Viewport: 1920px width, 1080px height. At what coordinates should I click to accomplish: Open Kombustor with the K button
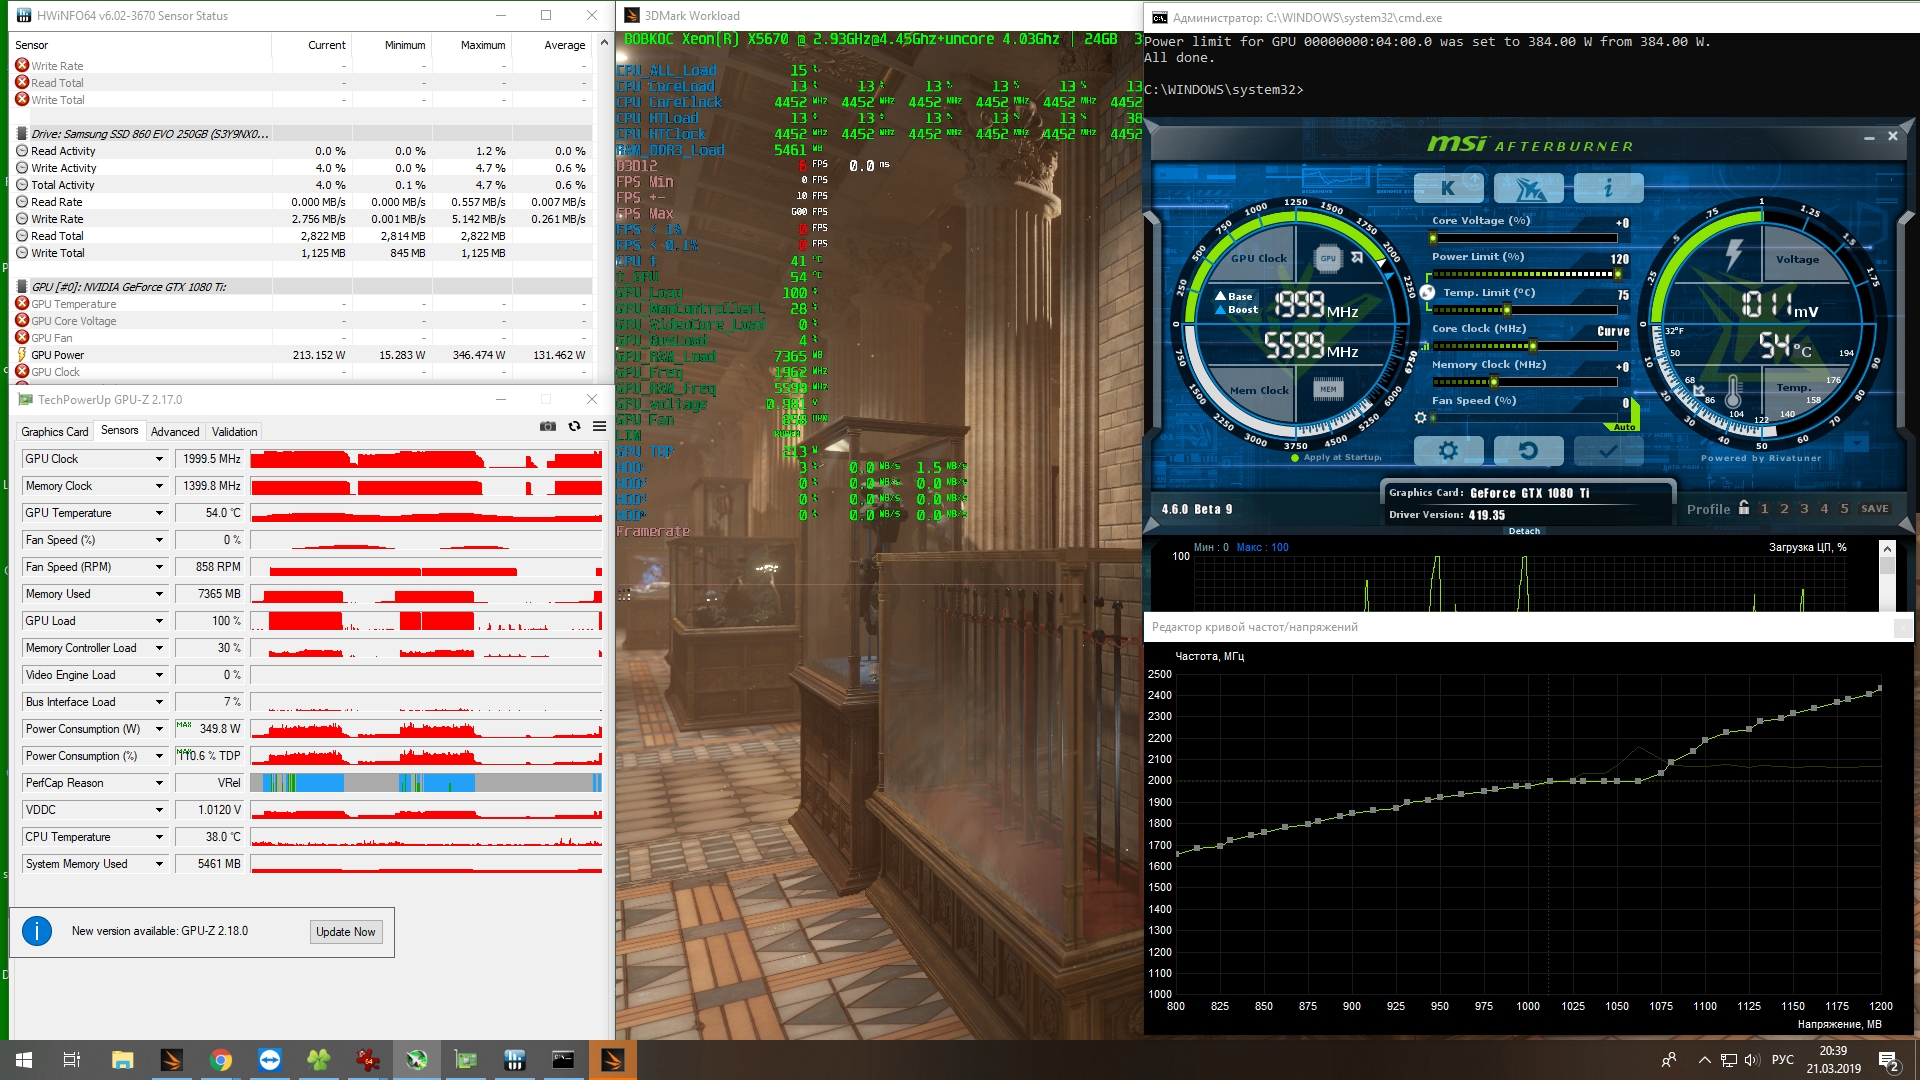pyautogui.click(x=1447, y=188)
